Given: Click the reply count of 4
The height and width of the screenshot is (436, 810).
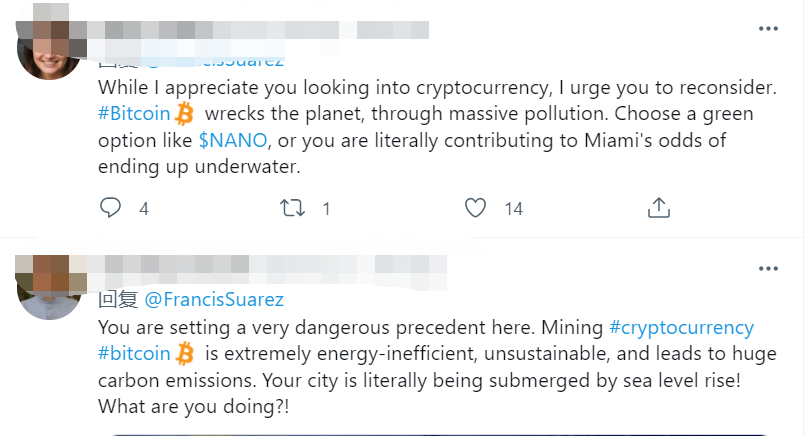Looking at the screenshot, I should (144, 209).
